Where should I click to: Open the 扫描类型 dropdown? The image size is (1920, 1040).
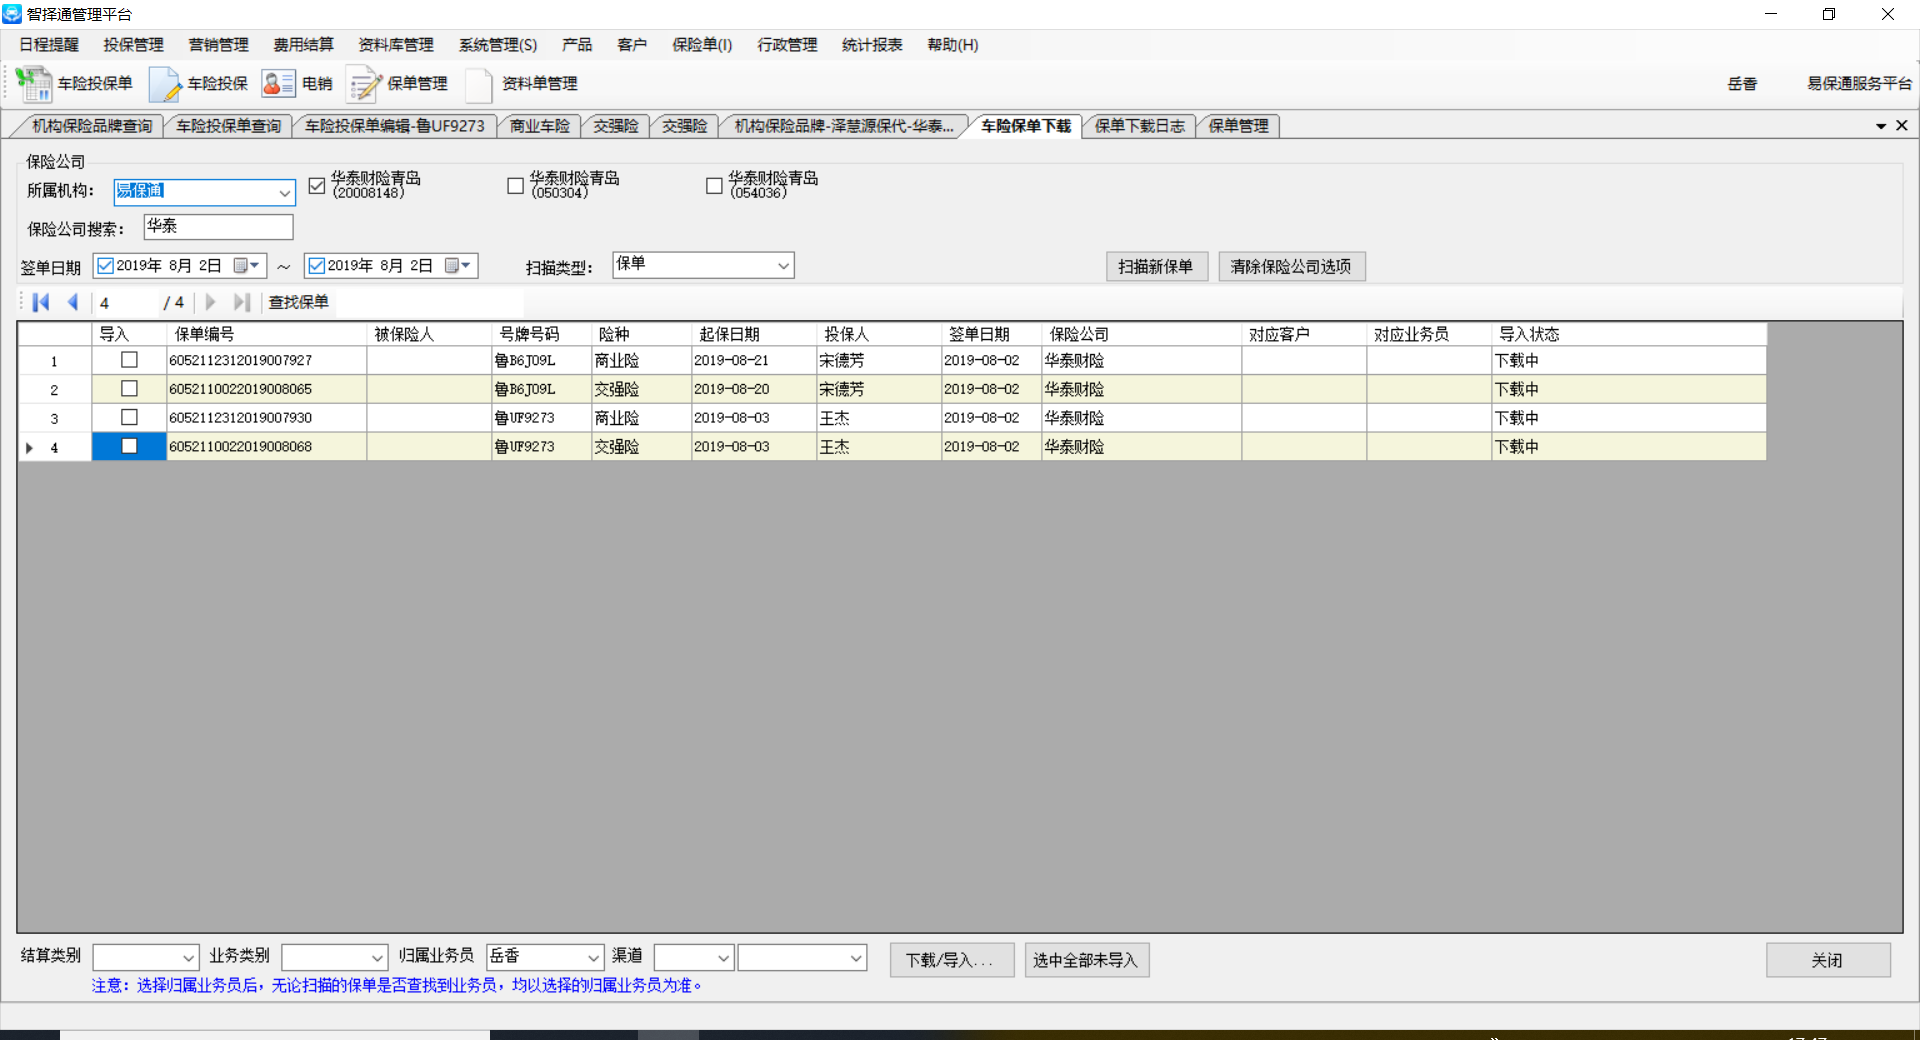pyautogui.click(x=783, y=266)
